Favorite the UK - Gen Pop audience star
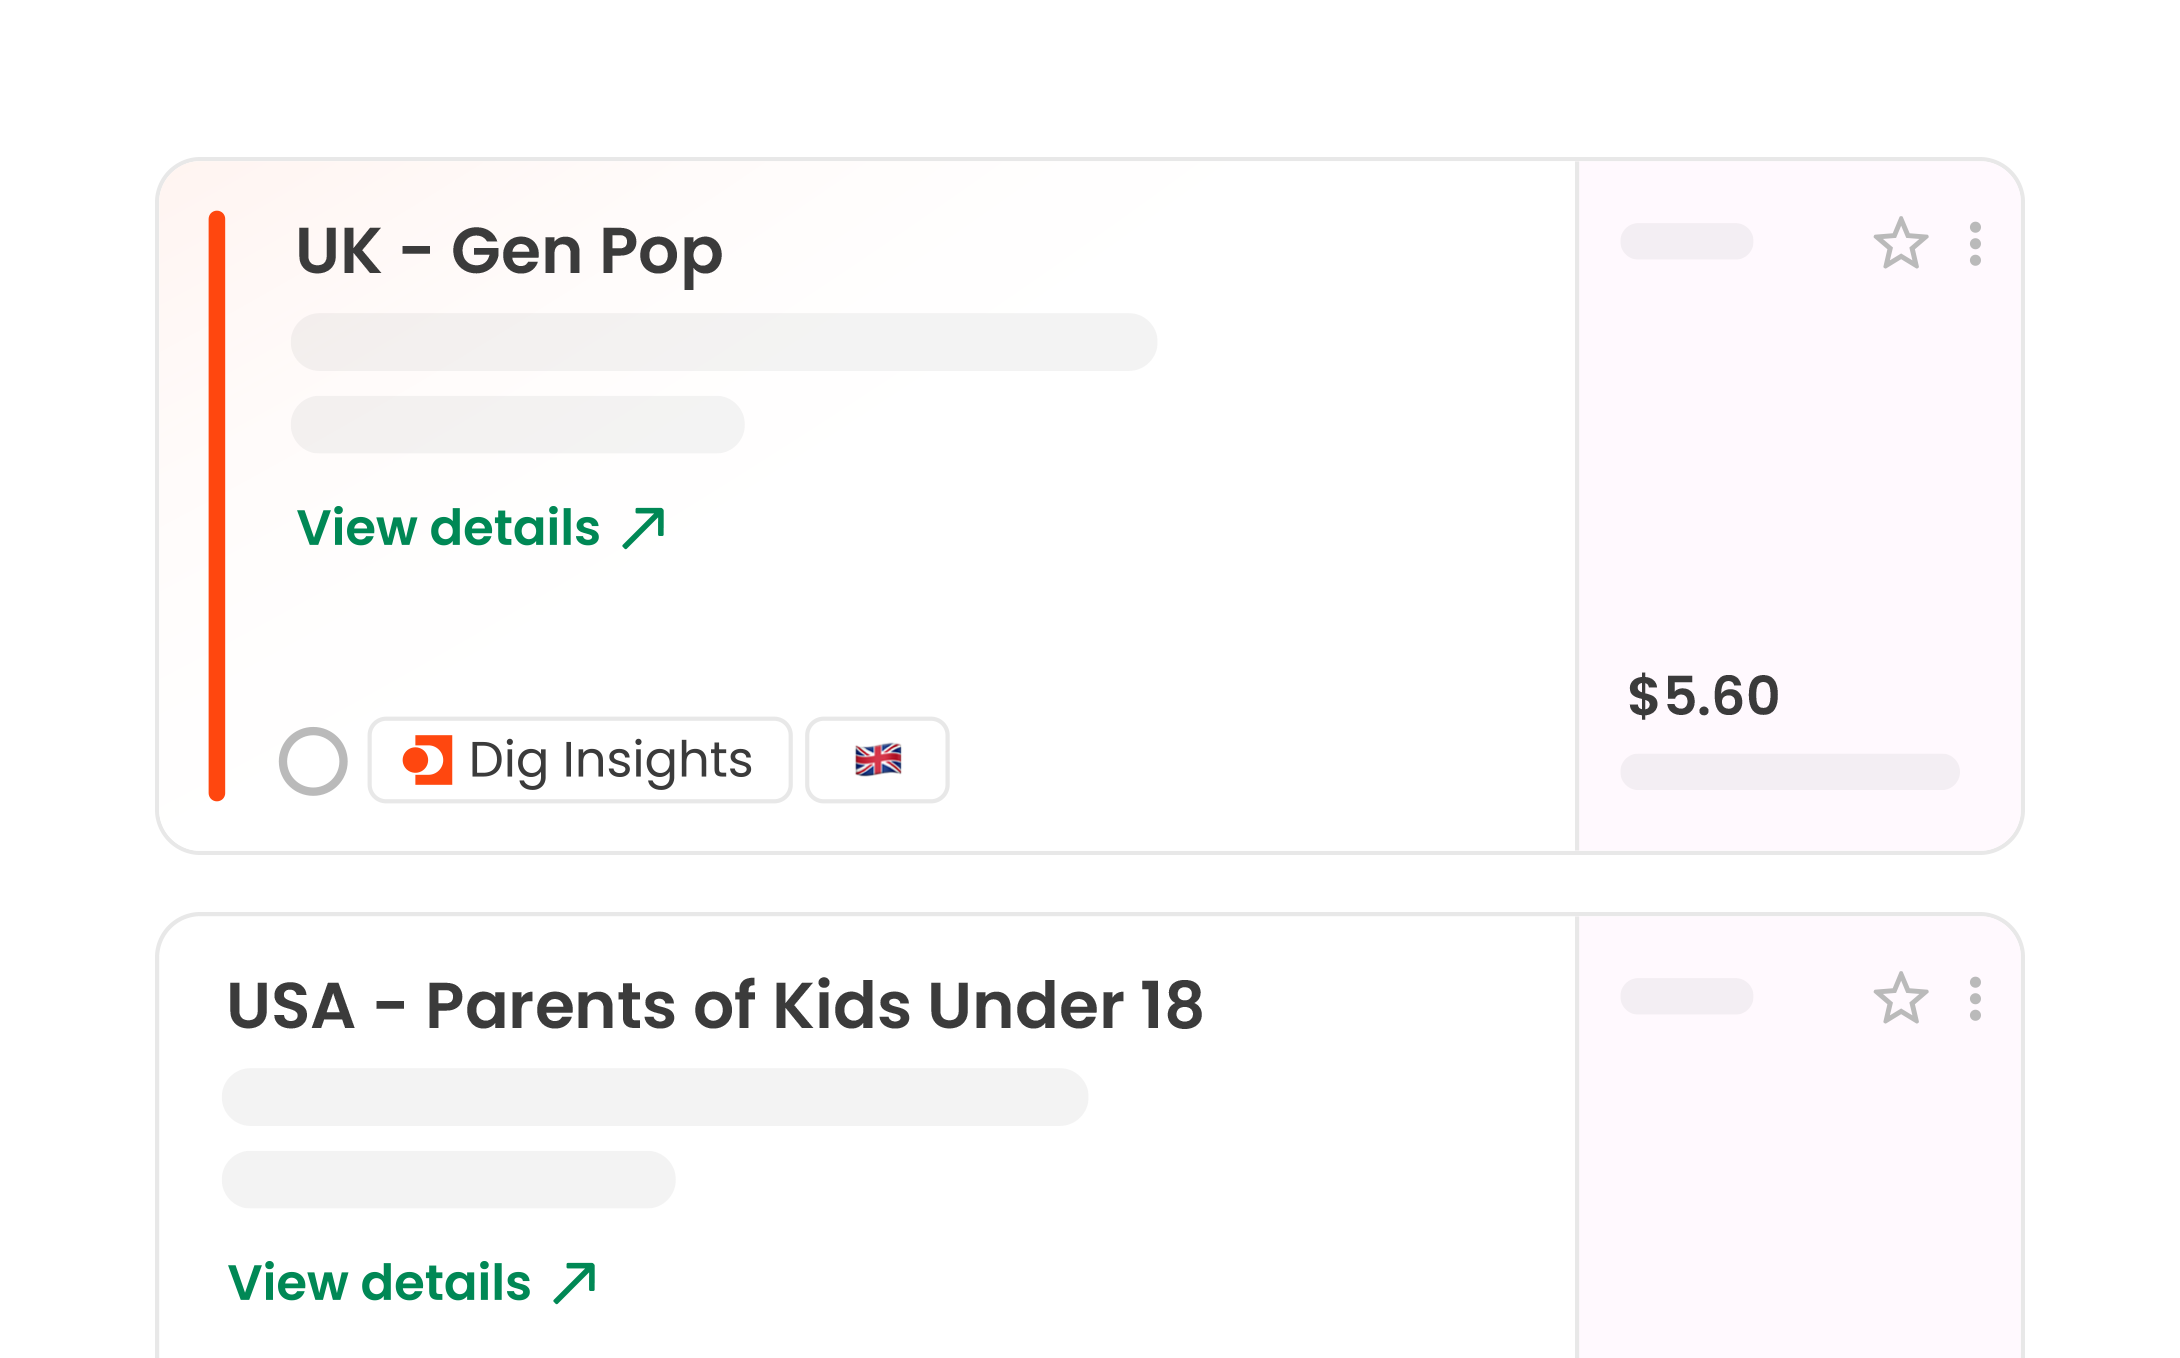This screenshot has height=1358, width=2180. pyautogui.click(x=1900, y=244)
